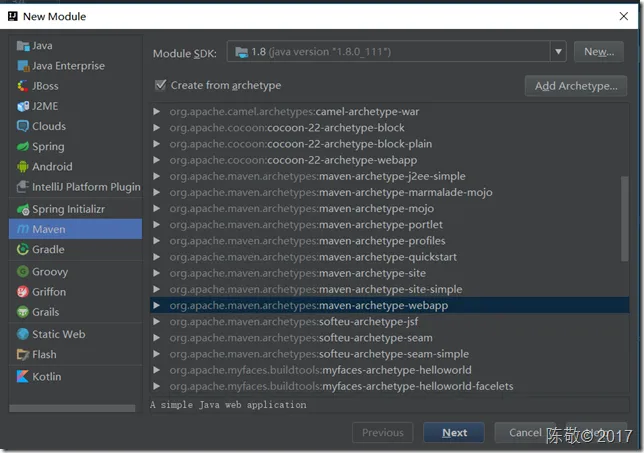Click the Griffon icon
This screenshot has width=644, height=453.
pos(23,292)
